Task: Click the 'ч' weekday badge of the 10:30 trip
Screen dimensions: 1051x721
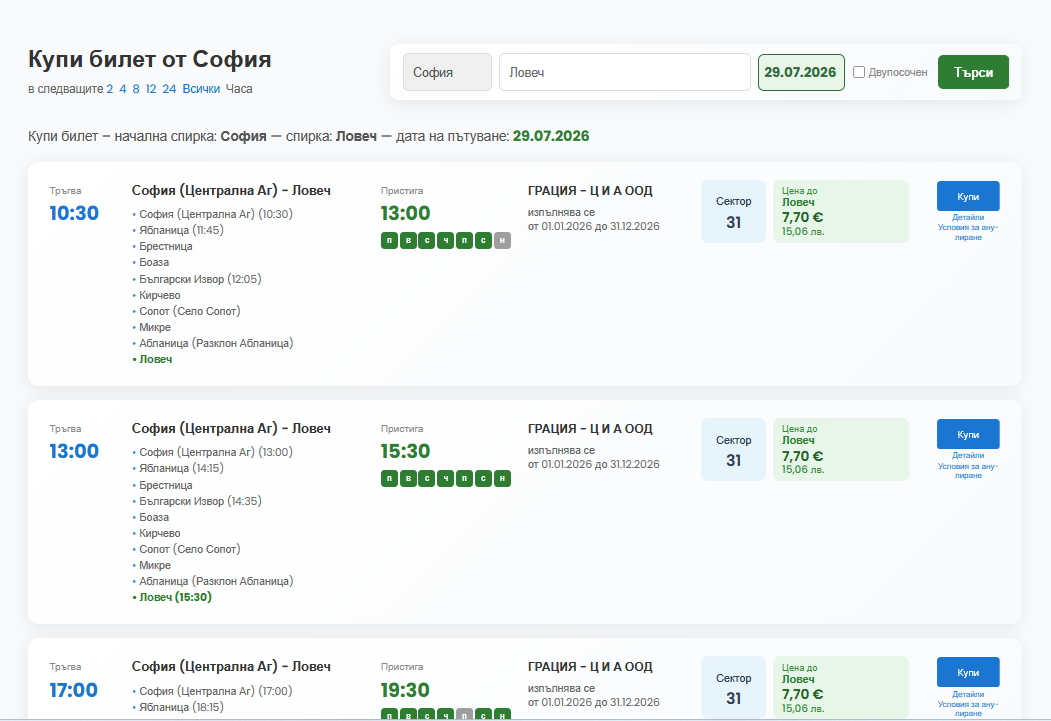Action: [446, 241]
